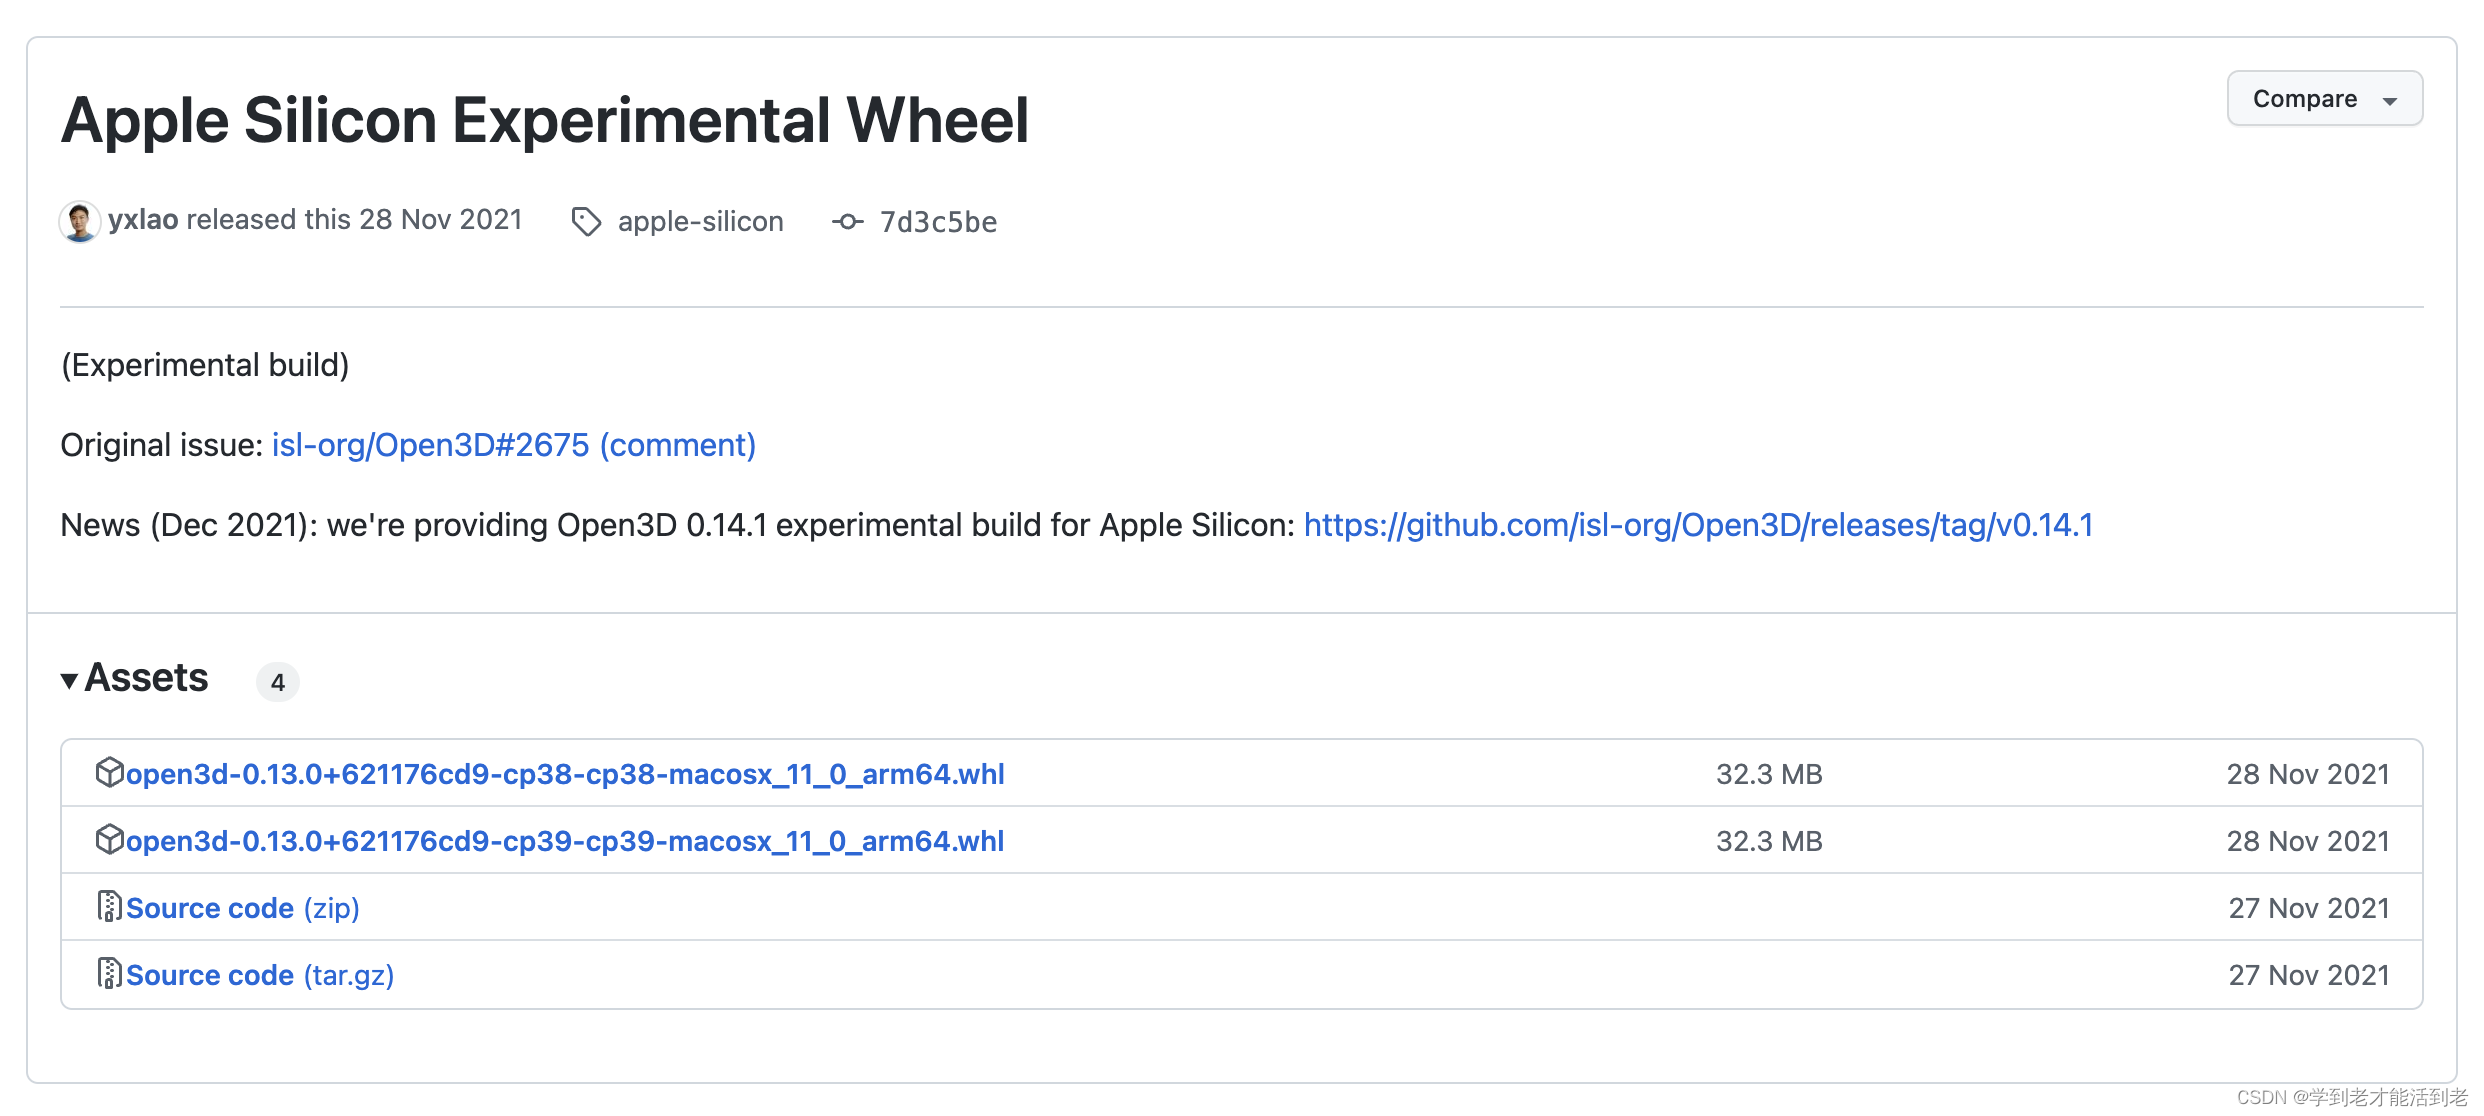Image resolution: width=2484 pixels, height=1116 pixels.
Task: Download the cp38 macosx arm64 wheel
Action: point(565,774)
